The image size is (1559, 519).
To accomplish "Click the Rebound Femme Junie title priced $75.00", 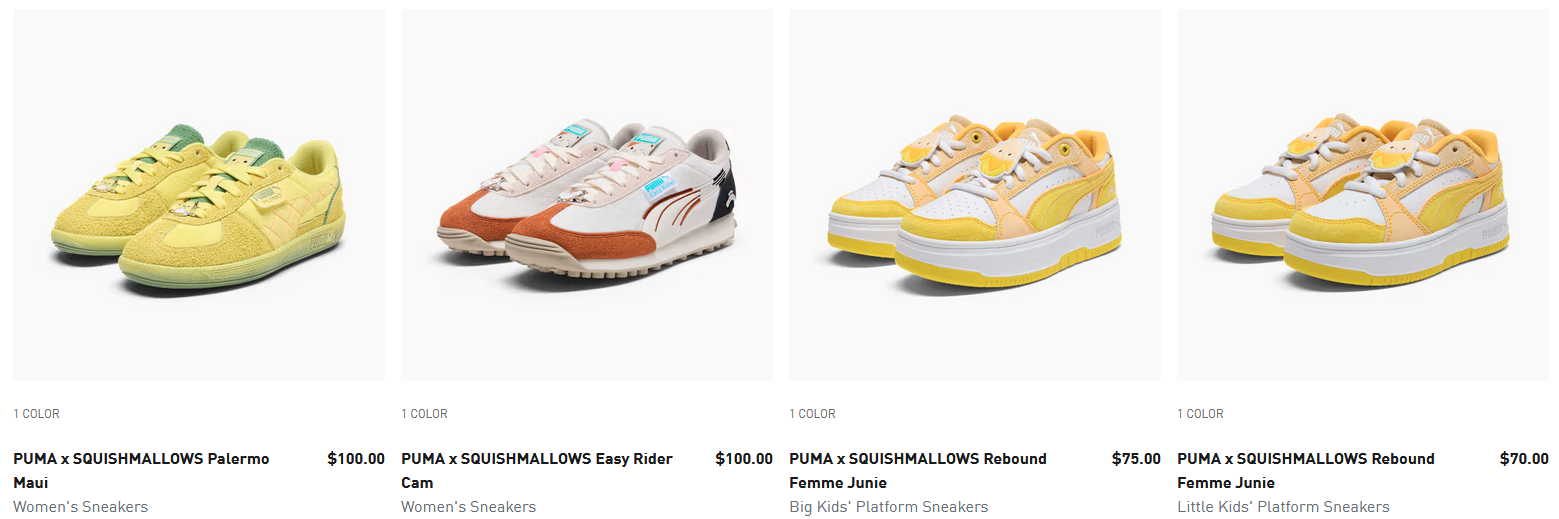I will pos(918,471).
